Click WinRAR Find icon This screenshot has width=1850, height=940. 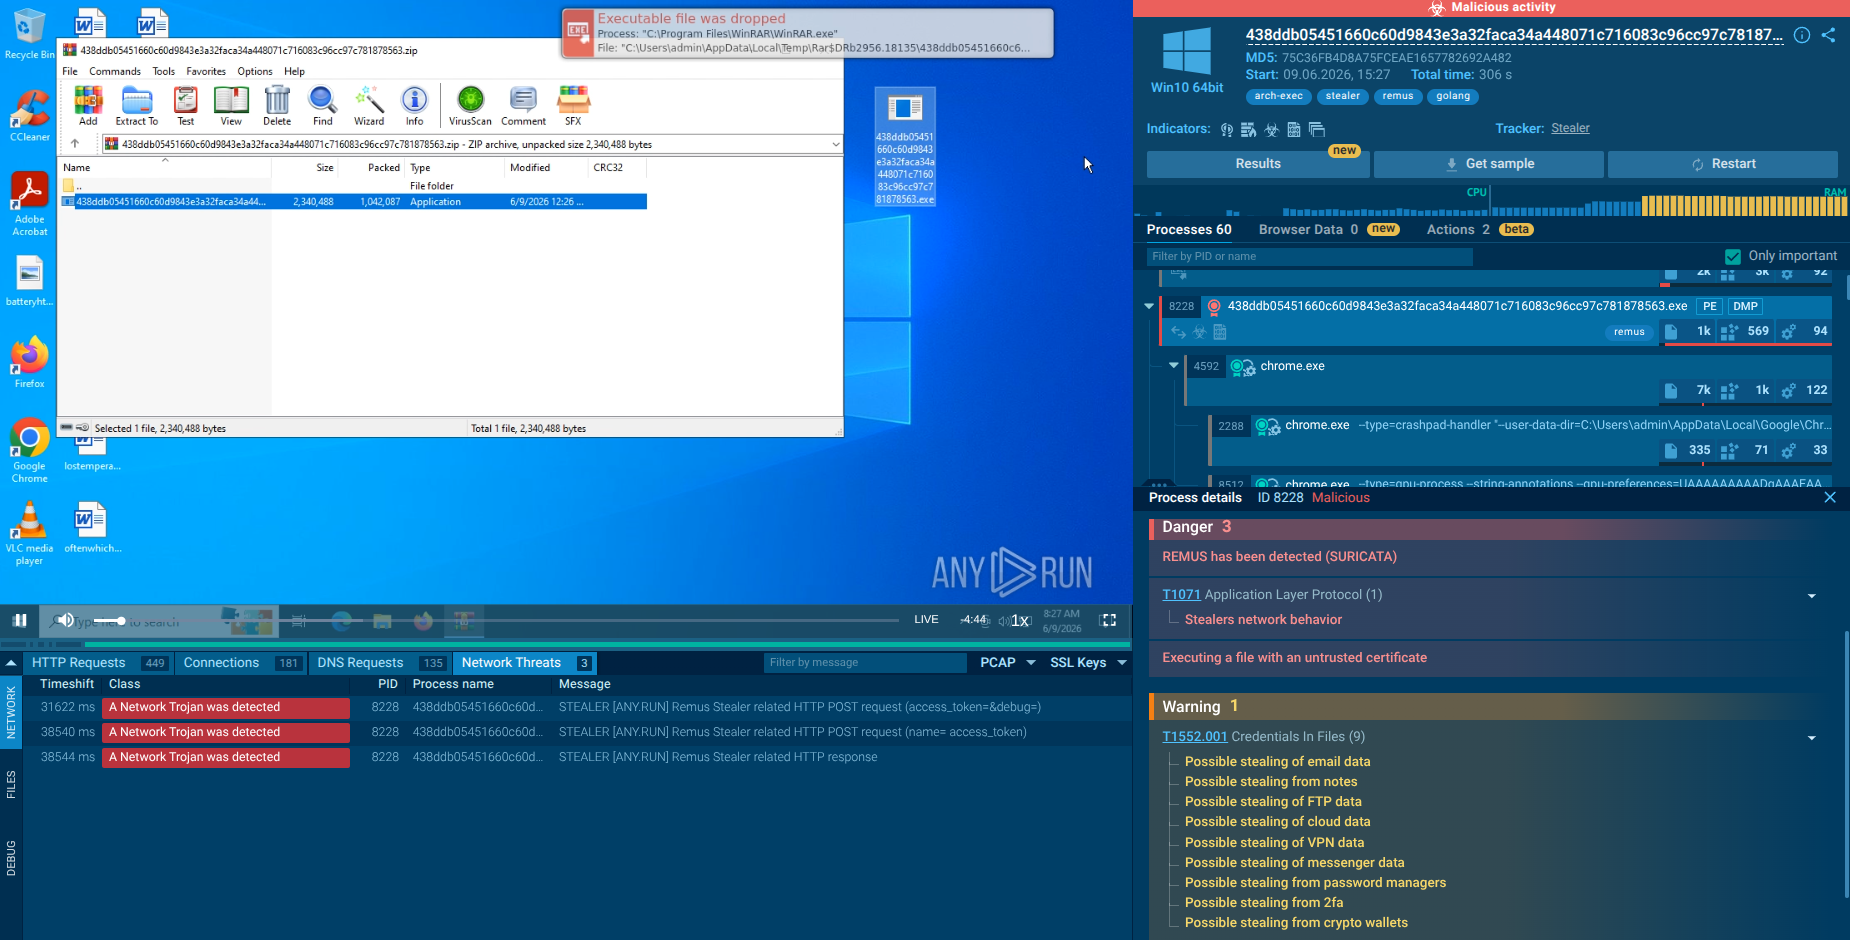(x=323, y=106)
